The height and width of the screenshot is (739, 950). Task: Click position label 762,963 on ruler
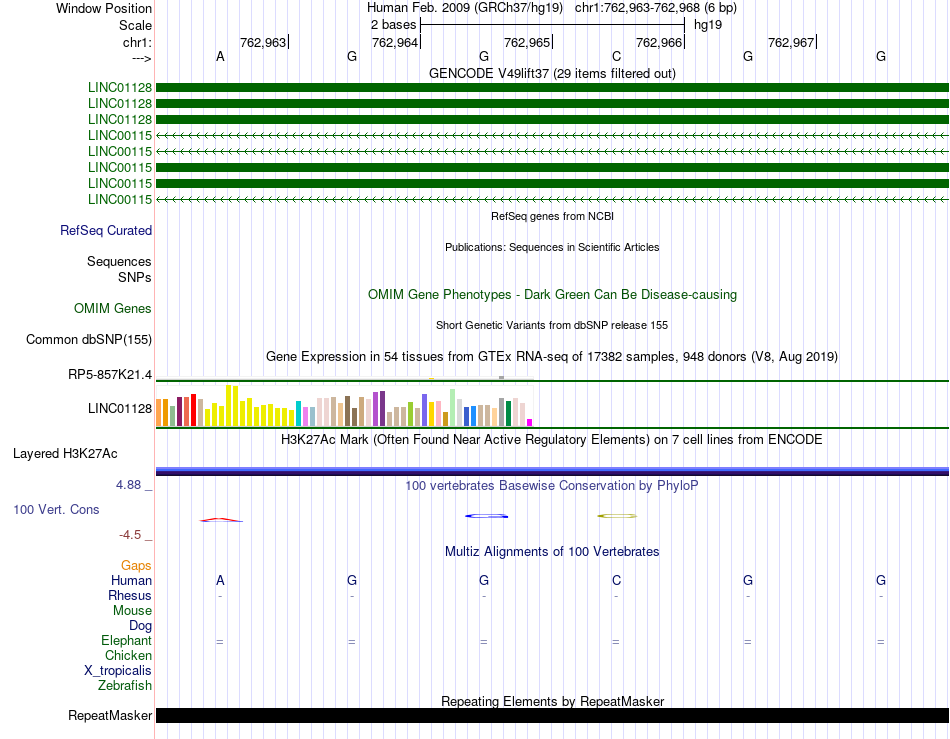pyautogui.click(x=263, y=42)
